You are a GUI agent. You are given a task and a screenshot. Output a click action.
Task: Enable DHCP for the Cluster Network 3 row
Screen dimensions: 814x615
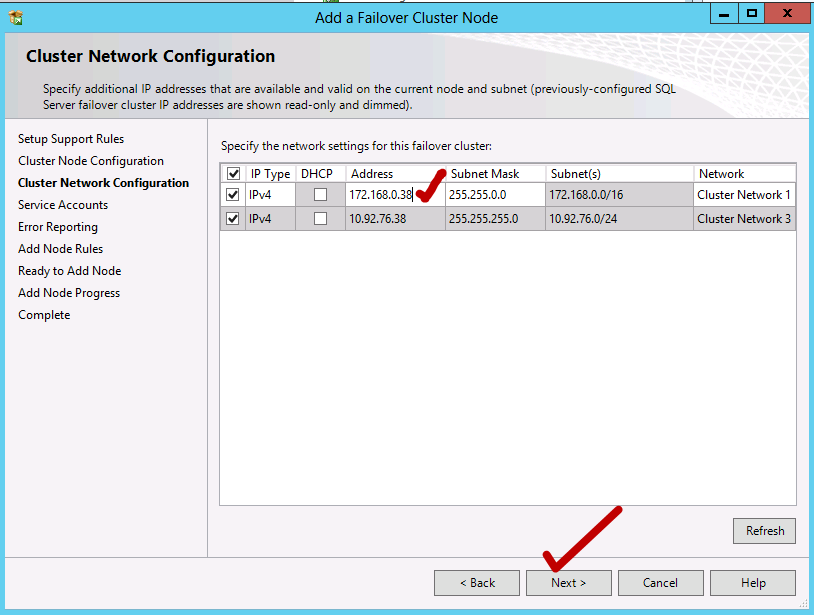[x=318, y=218]
